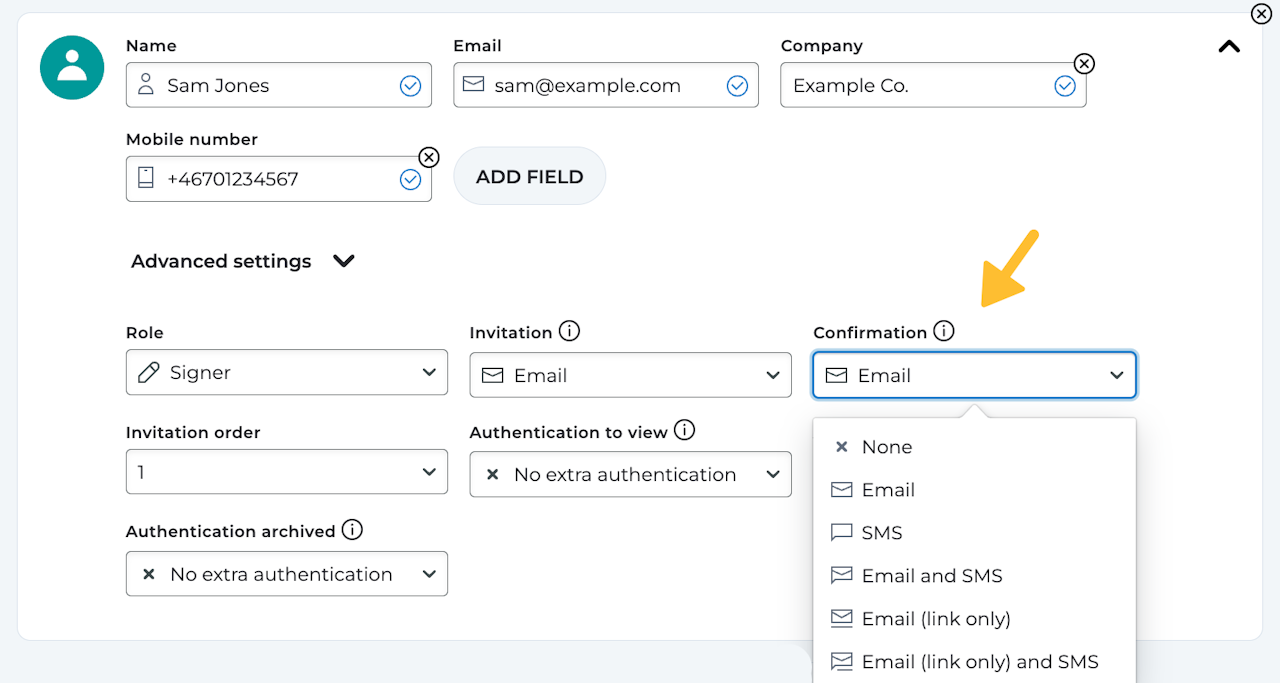Click the checkmark in the Name field

pos(410,86)
